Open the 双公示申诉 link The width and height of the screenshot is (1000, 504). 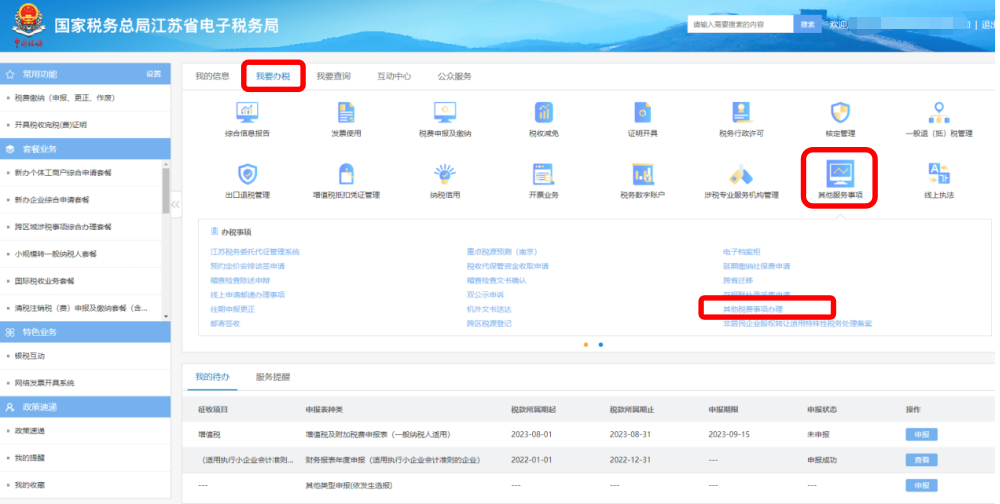click(x=485, y=295)
